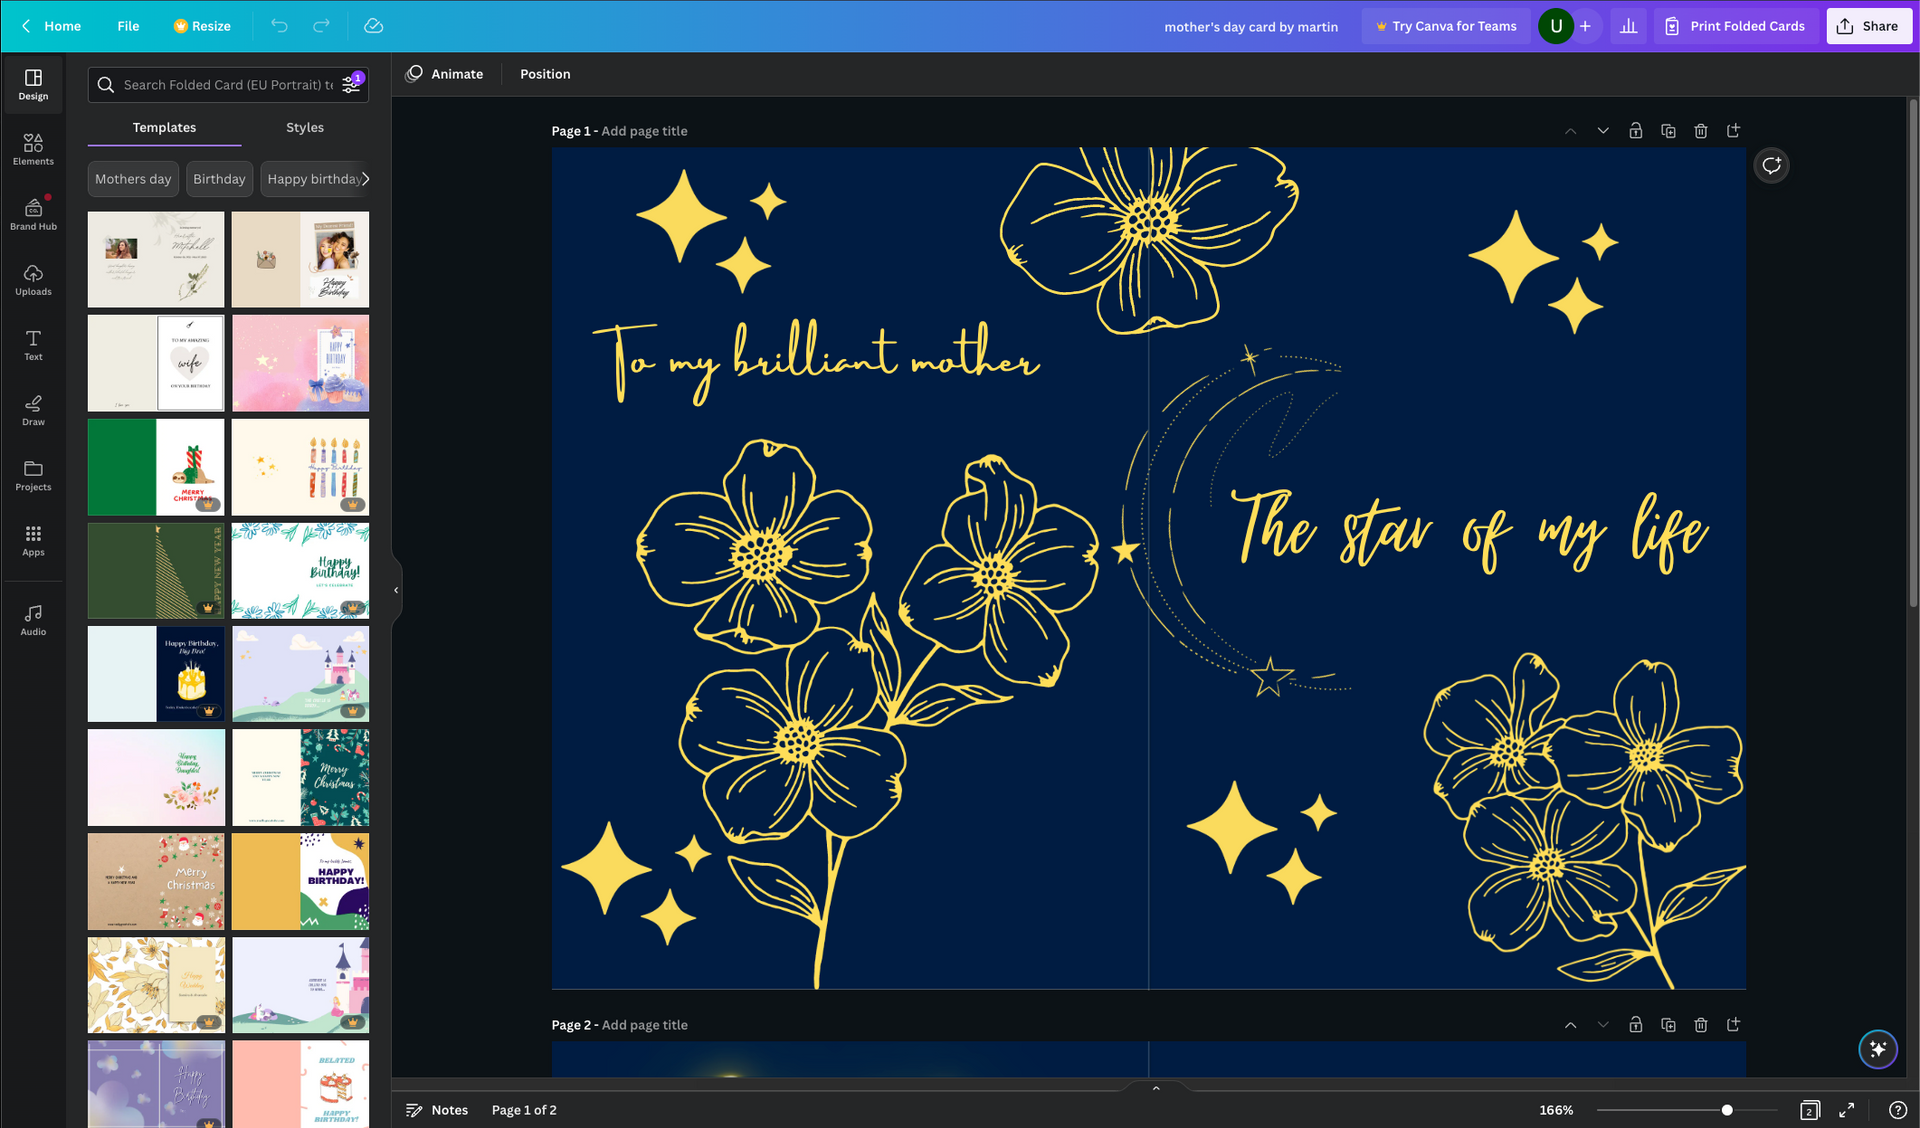The image size is (1920, 1128).
Task: Switch to the Styles tab
Action: tap(304, 127)
